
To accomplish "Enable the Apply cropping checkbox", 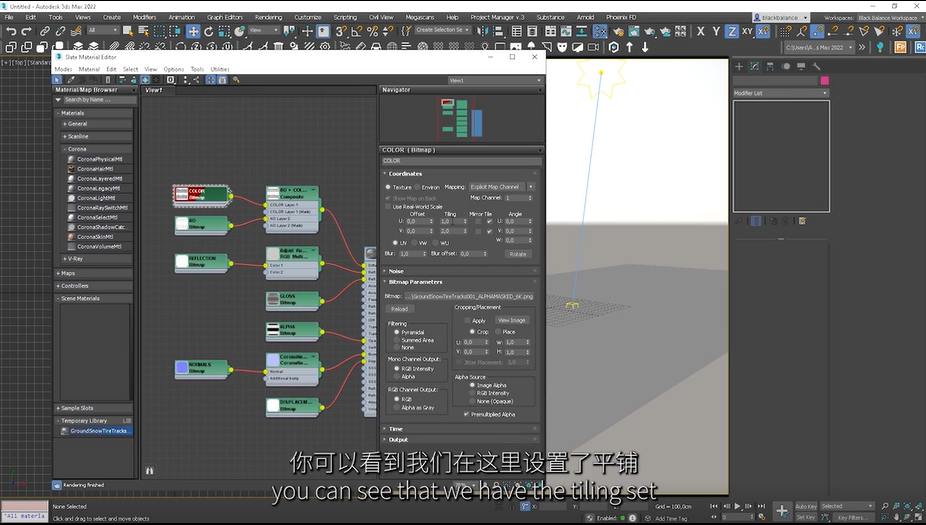I will (467, 321).
